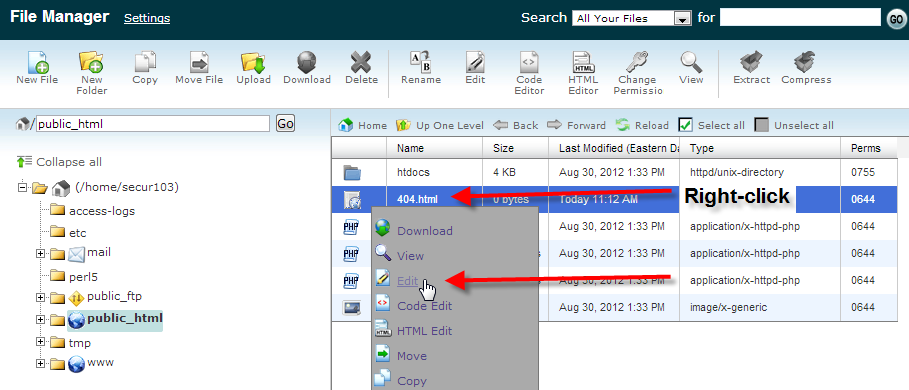Click the View magnifier toolbar icon
The width and height of the screenshot is (909, 390).
point(691,61)
